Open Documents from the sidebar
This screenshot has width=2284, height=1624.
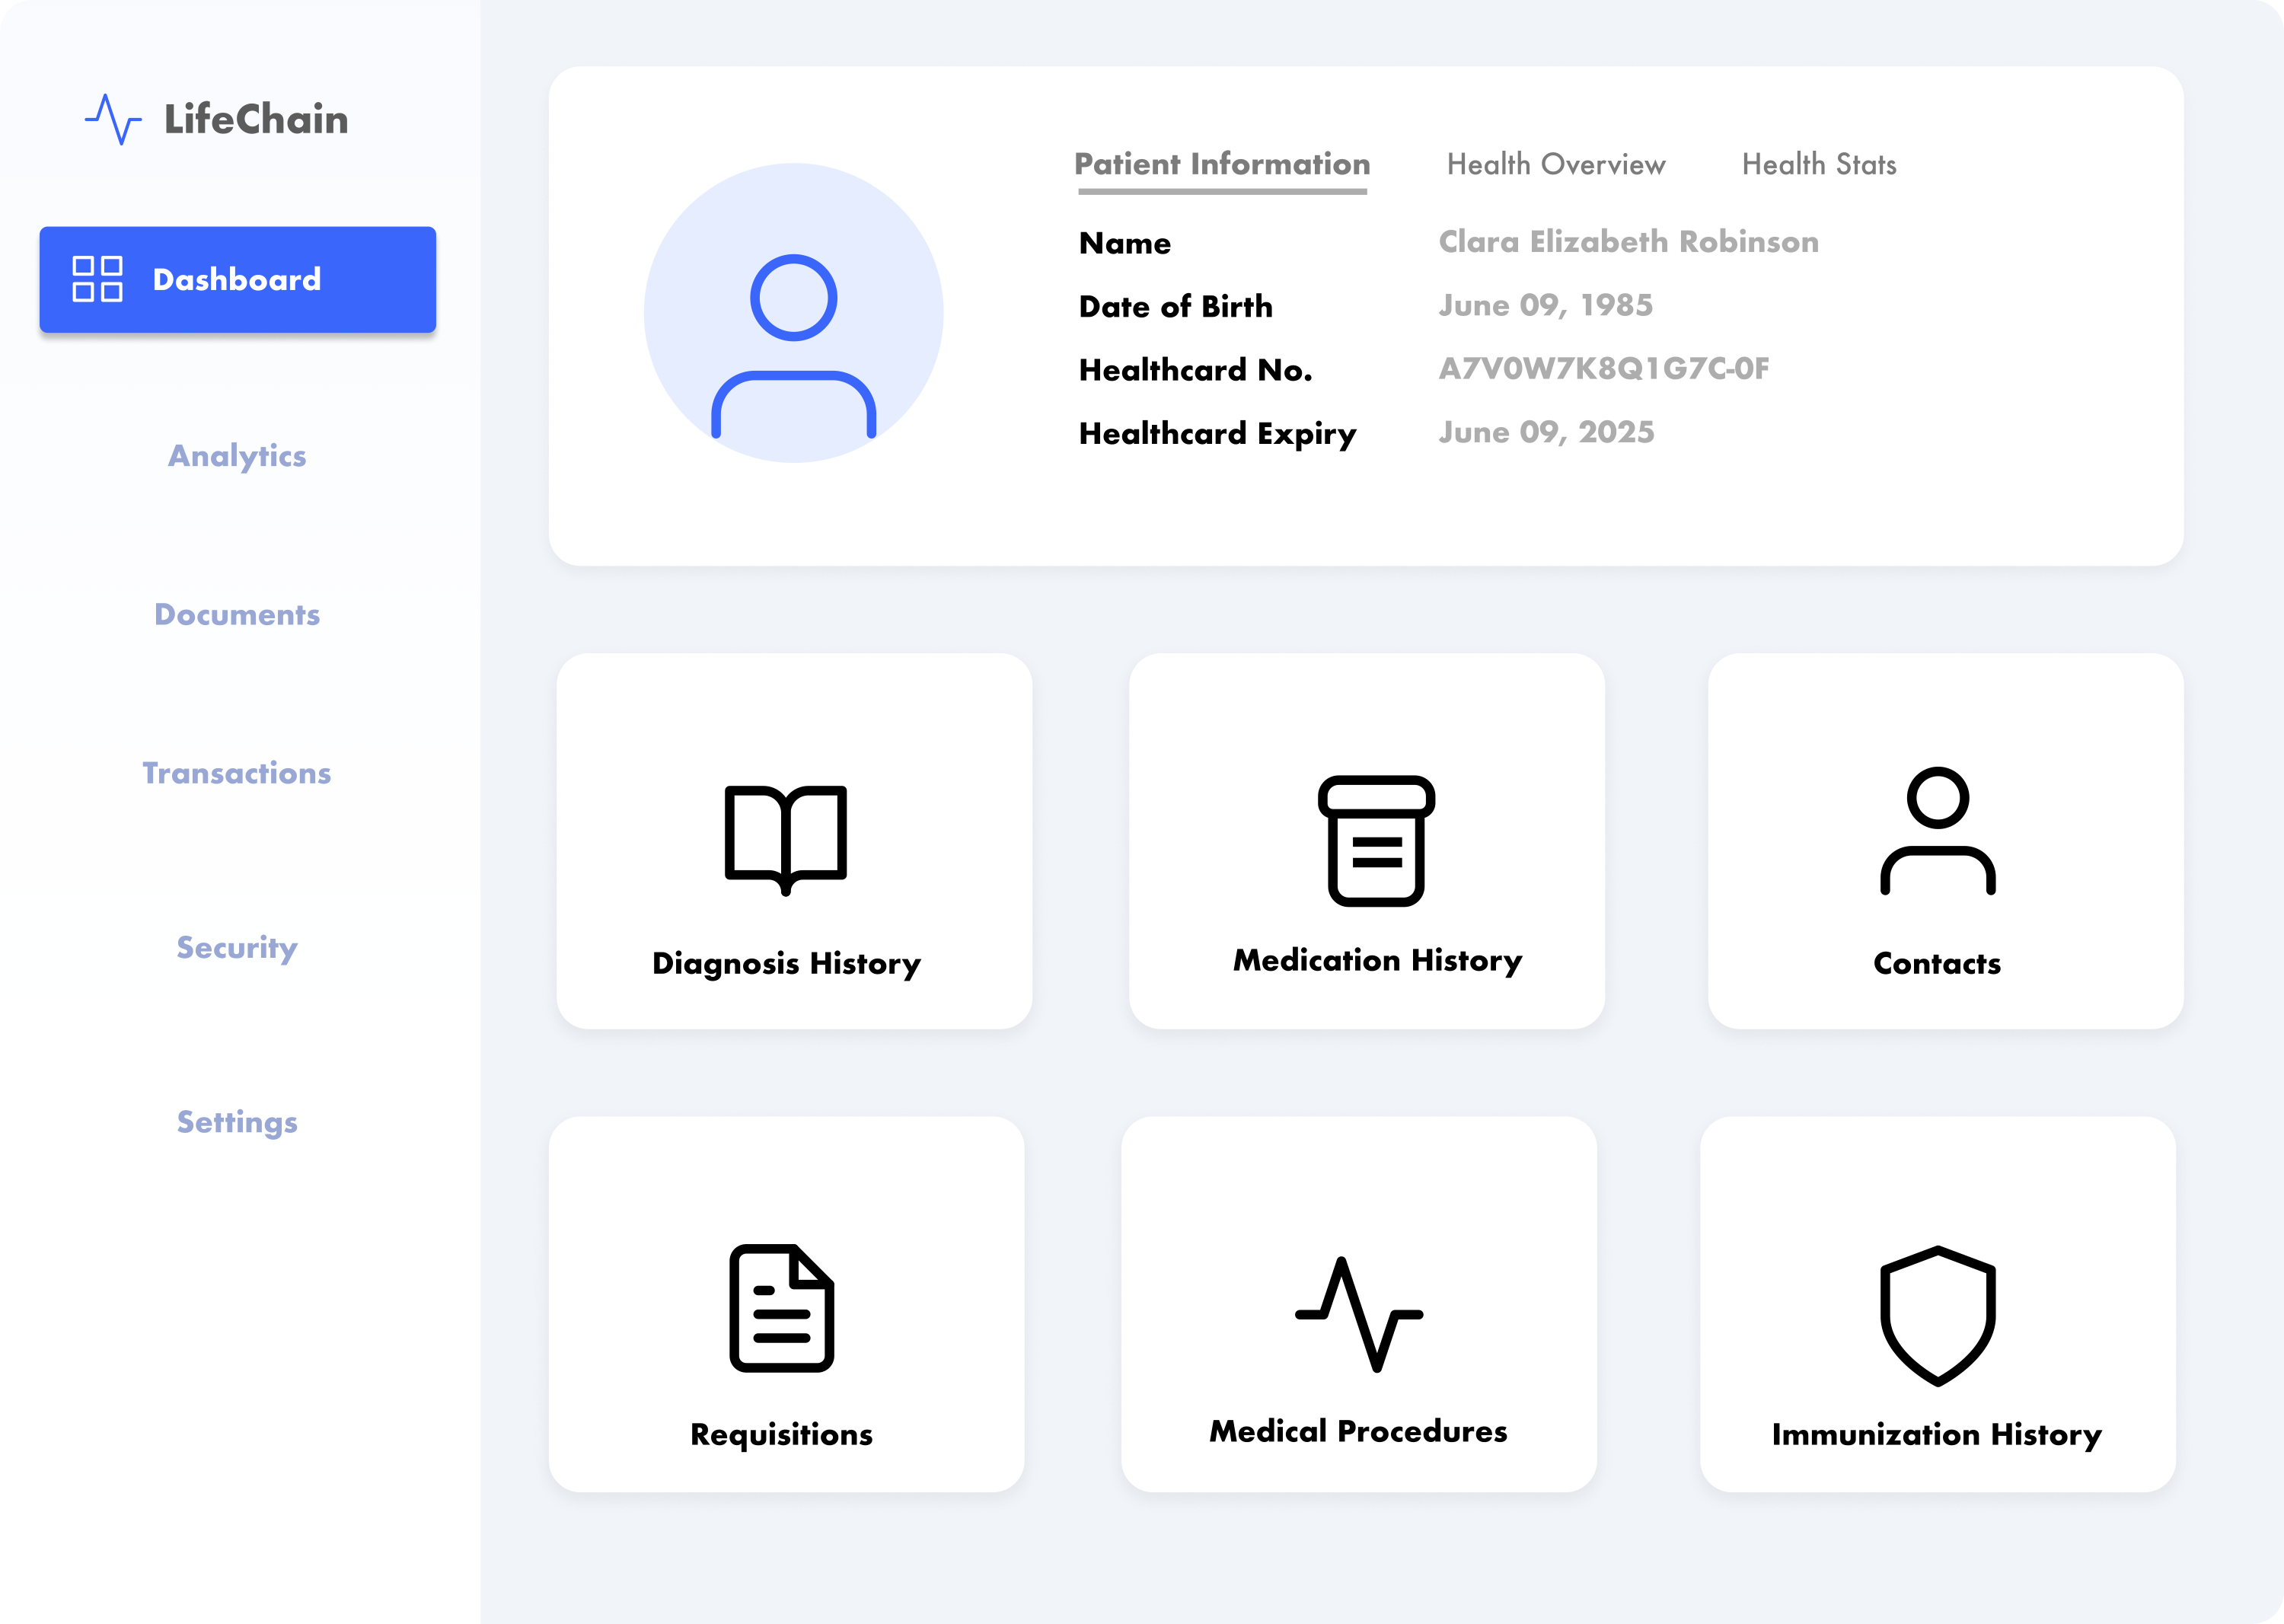[237, 614]
